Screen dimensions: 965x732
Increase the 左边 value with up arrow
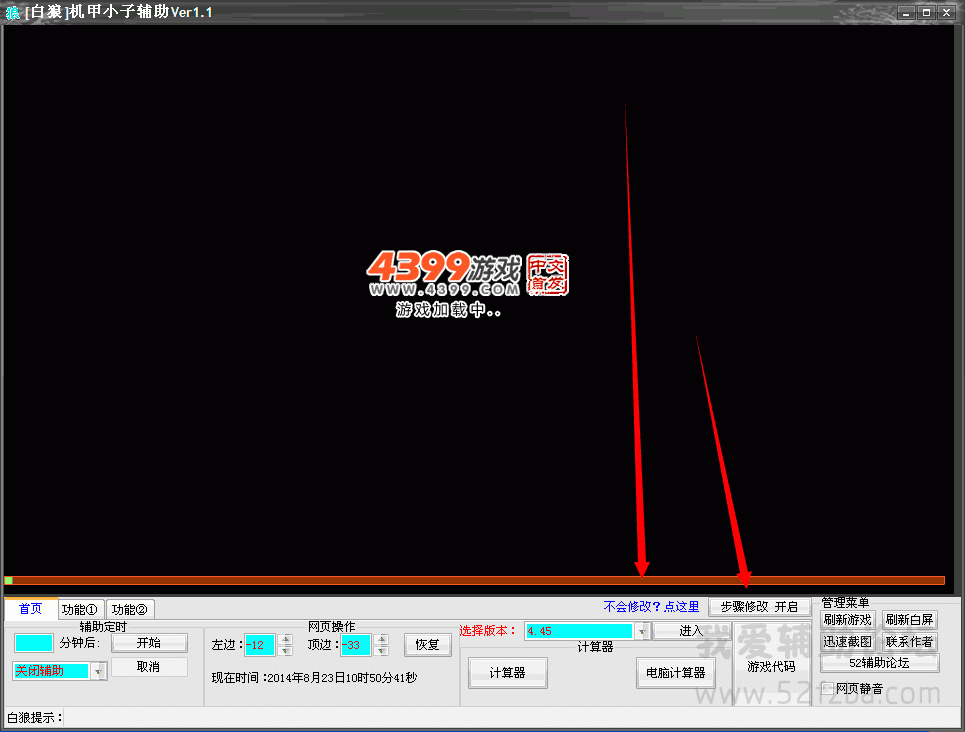[x=286, y=640]
